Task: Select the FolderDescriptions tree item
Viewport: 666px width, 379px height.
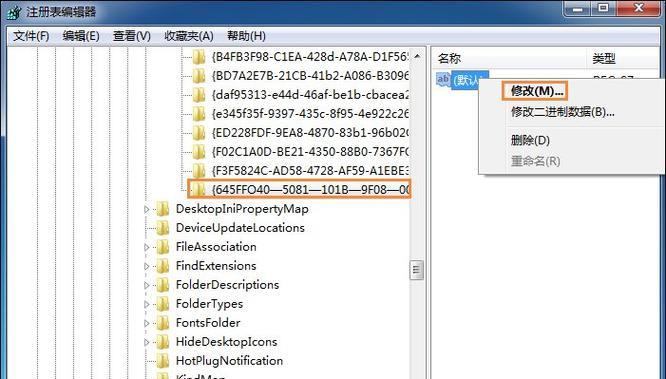Action: pos(227,285)
